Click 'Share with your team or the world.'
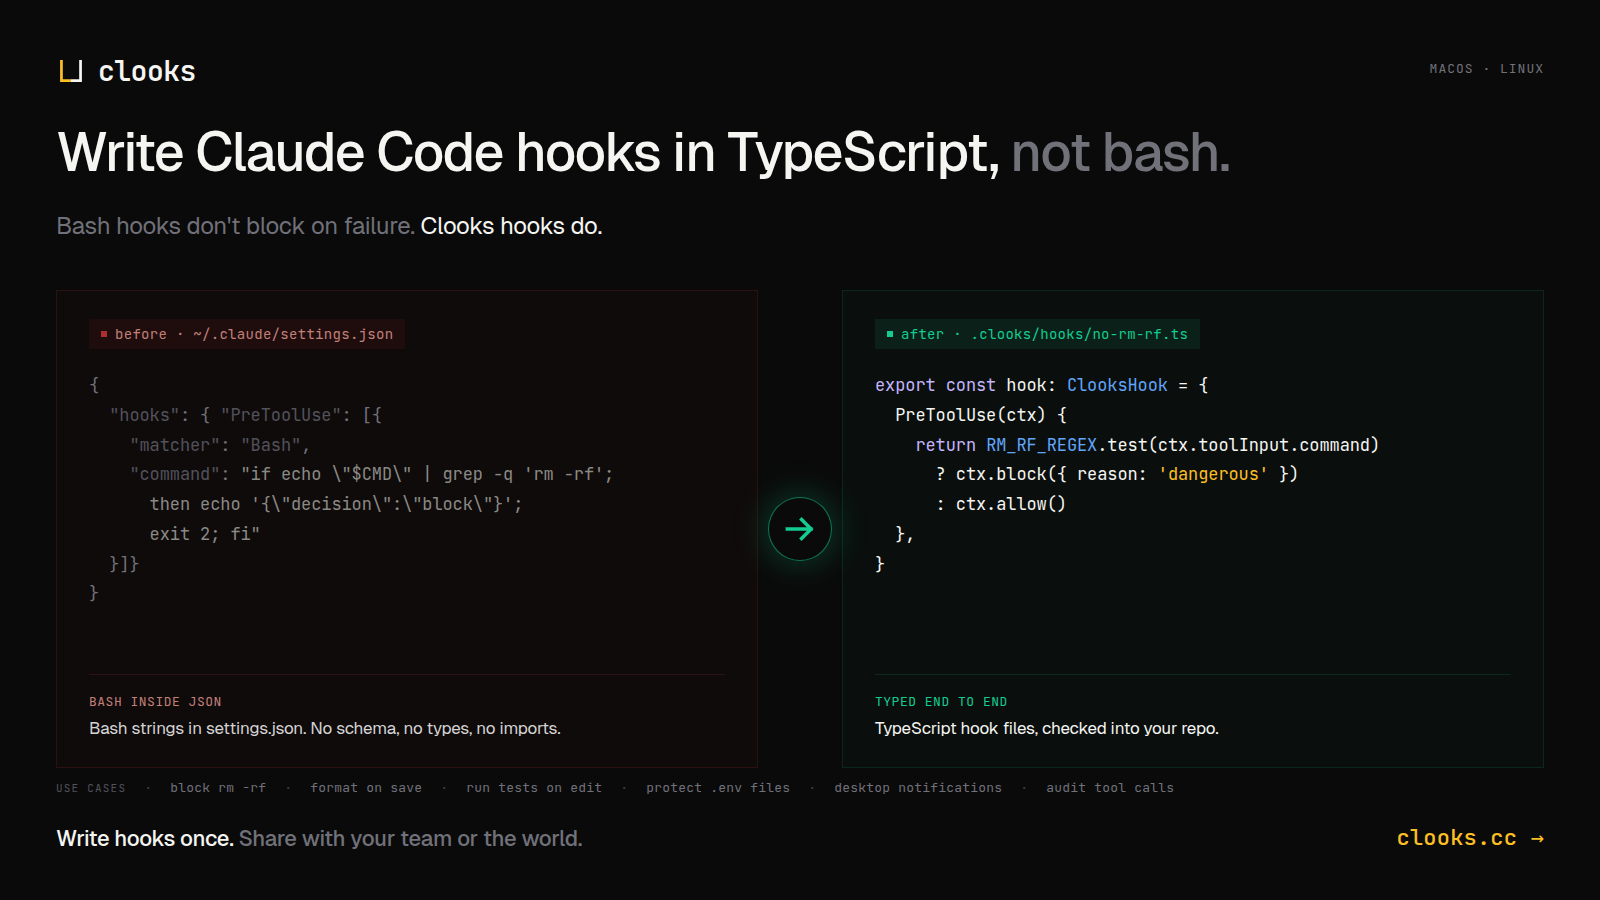The width and height of the screenshot is (1600, 900). (x=411, y=838)
